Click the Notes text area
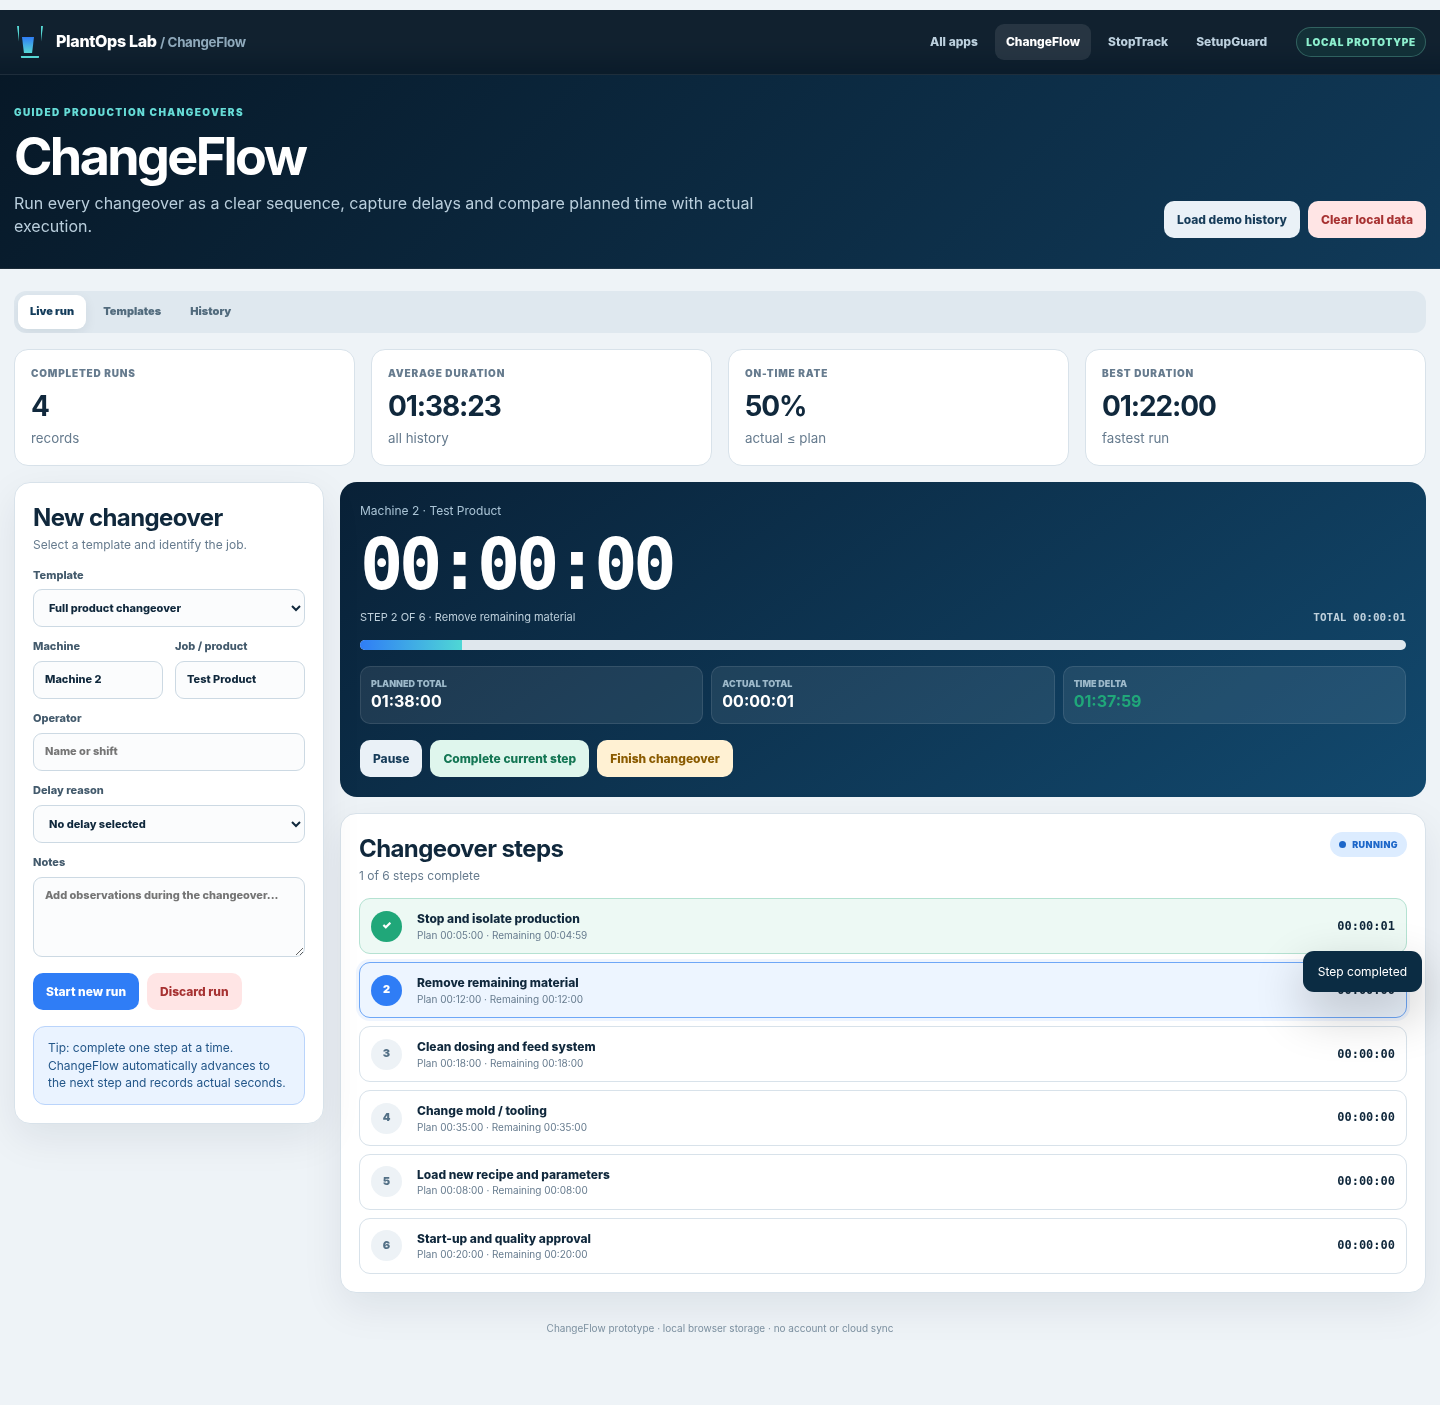Image resolution: width=1440 pixels, height=1405 pixels. click(169, 917)
